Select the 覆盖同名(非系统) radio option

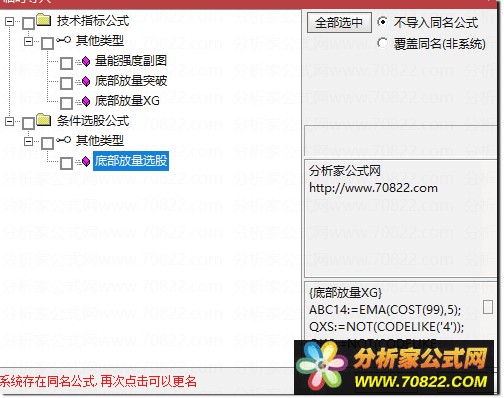coord(383,43)
